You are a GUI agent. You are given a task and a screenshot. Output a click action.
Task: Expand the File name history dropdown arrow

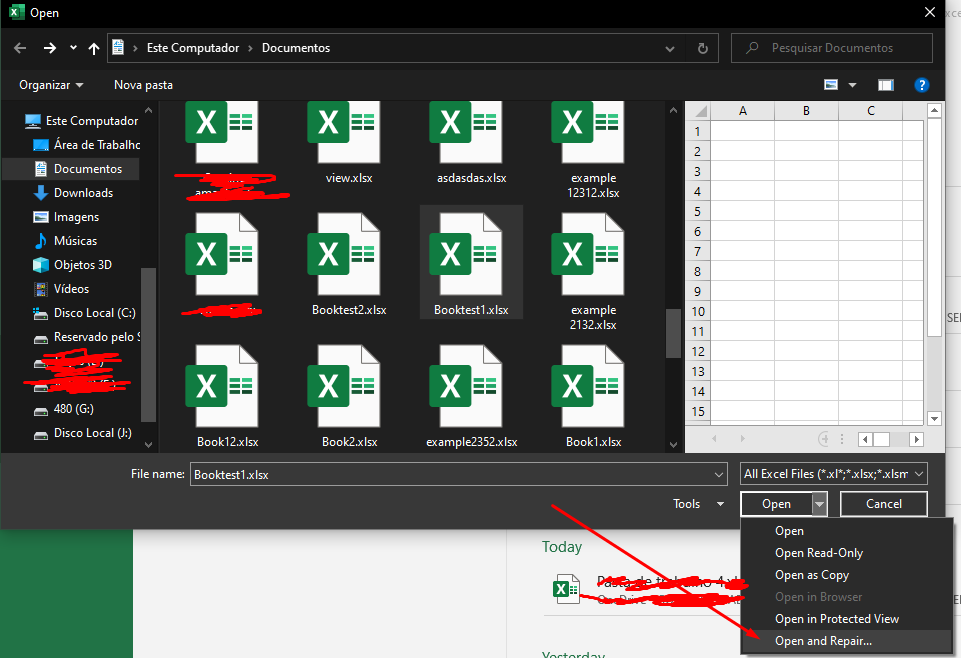pyautogui.click(x=719, y=475)
